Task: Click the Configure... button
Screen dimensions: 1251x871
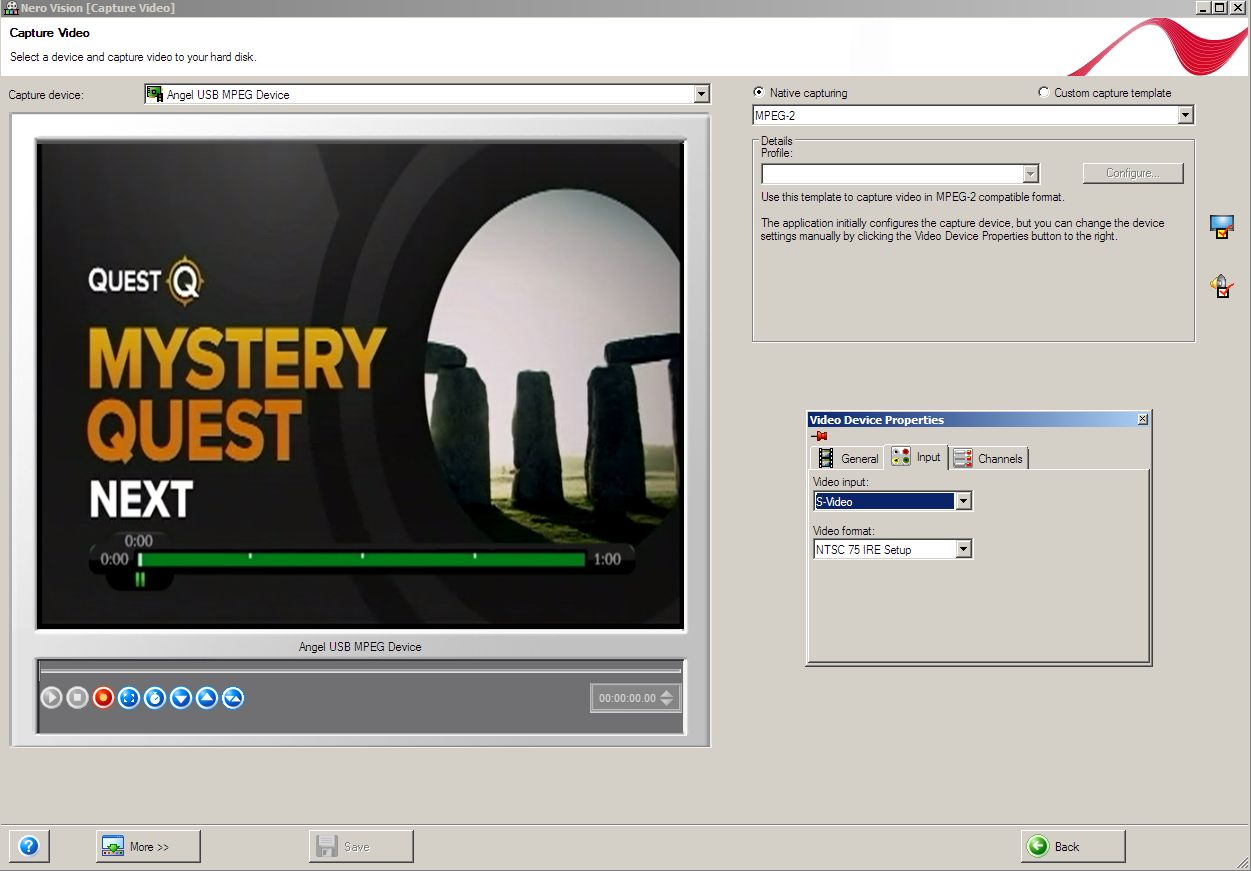Action: pyautogui.click(x=1133, y=173)
